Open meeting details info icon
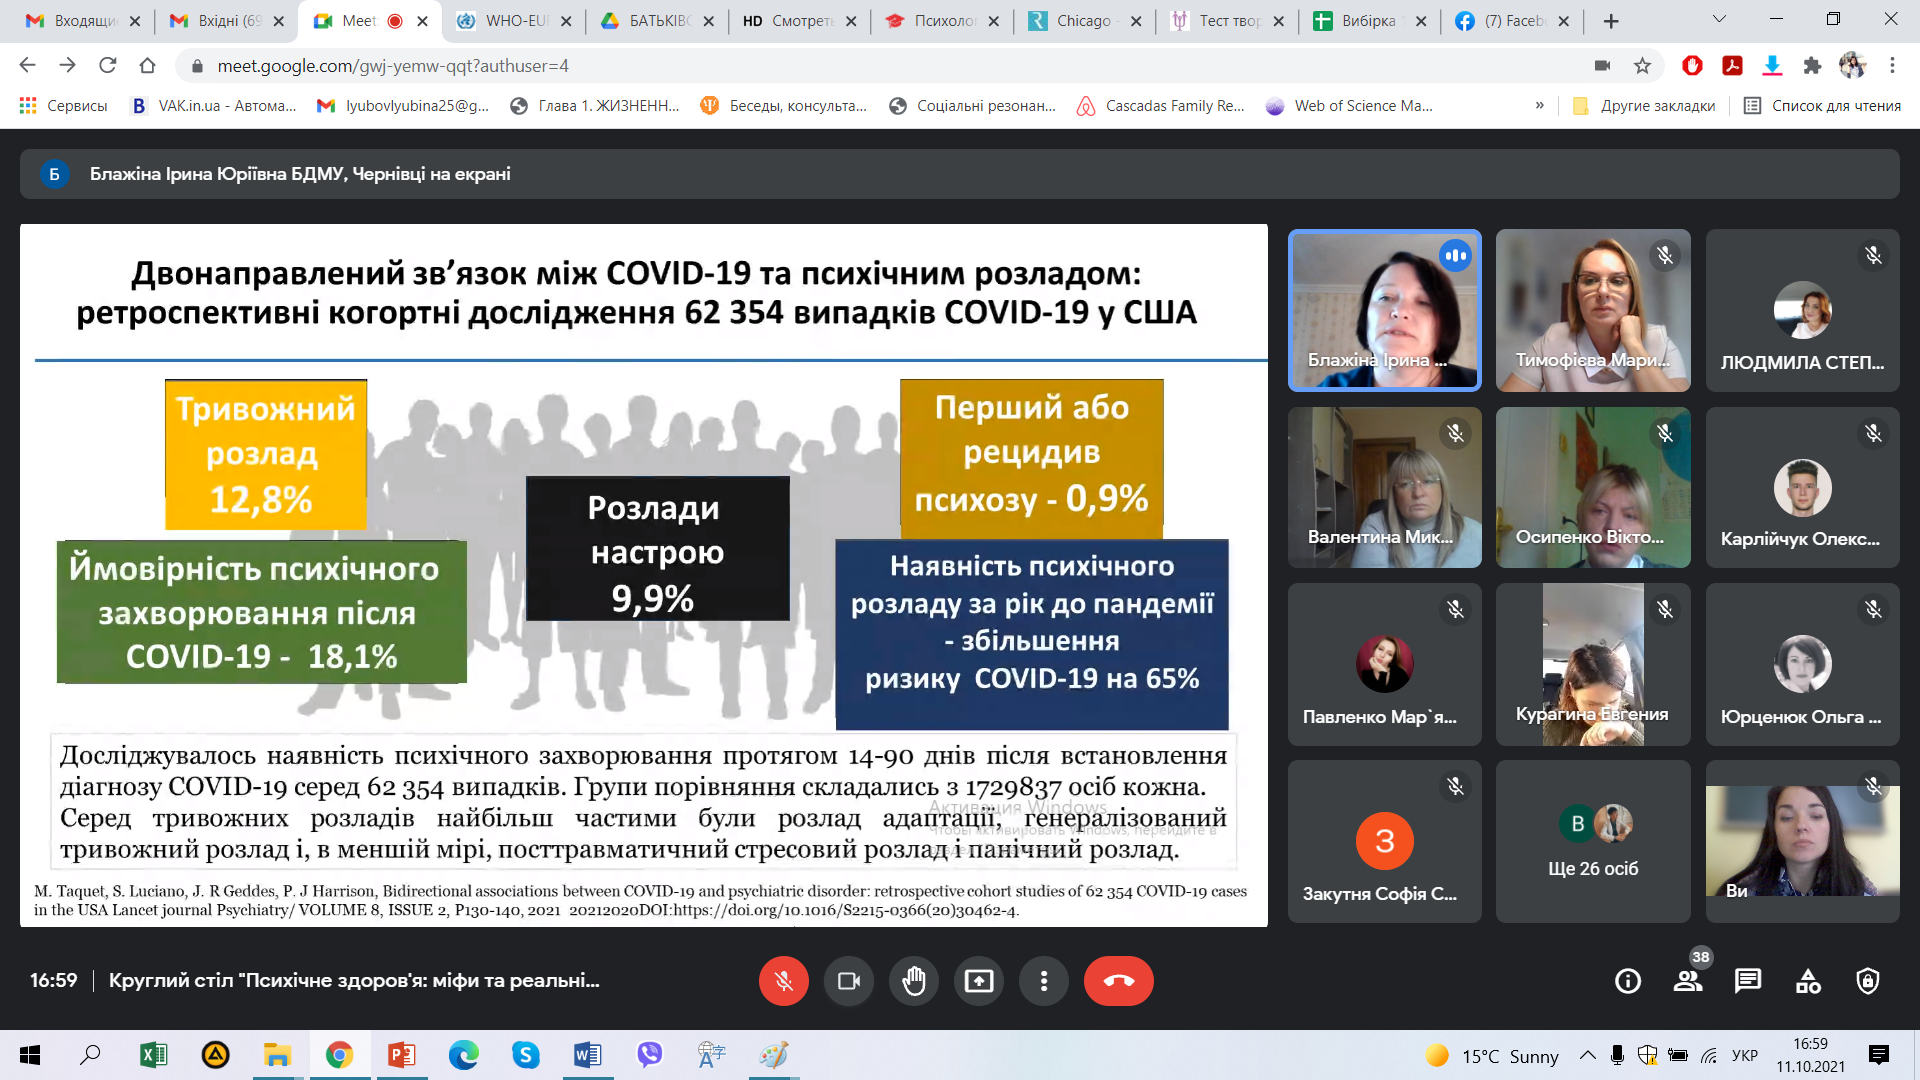This screenshot has width=1920, height=1080. (x=1628, y=981)
